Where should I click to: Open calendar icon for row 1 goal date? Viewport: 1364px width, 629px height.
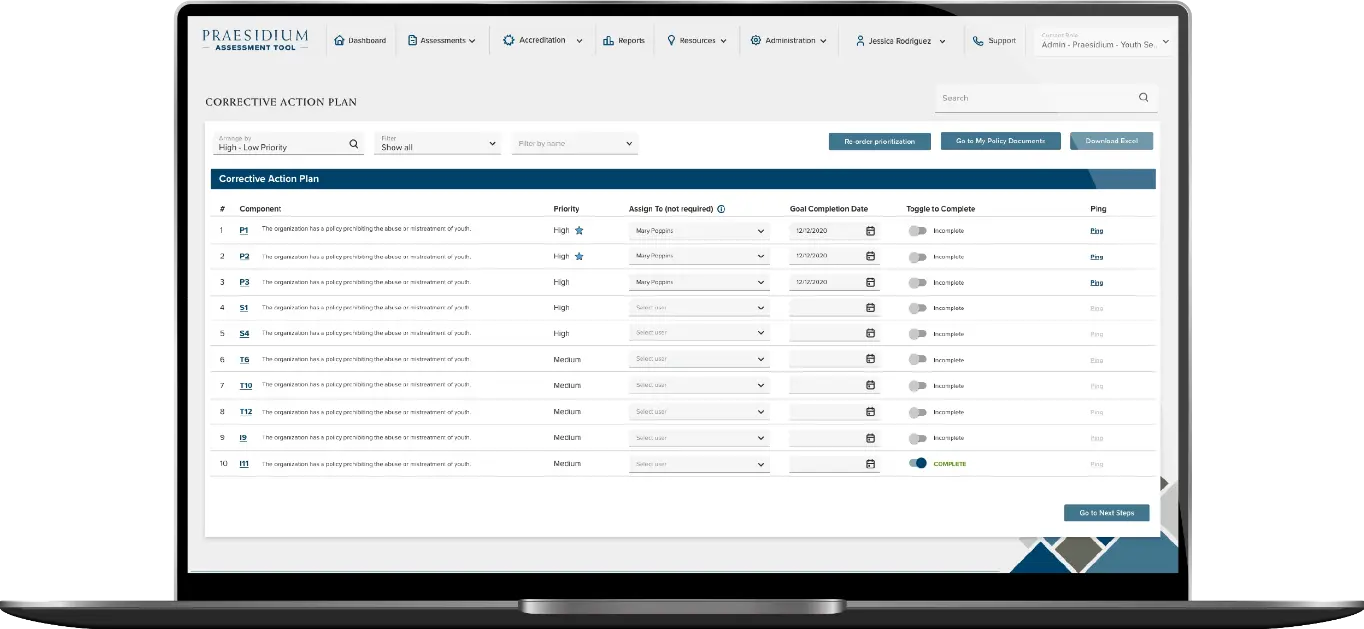pyautogui.click(x=870, y=231)
